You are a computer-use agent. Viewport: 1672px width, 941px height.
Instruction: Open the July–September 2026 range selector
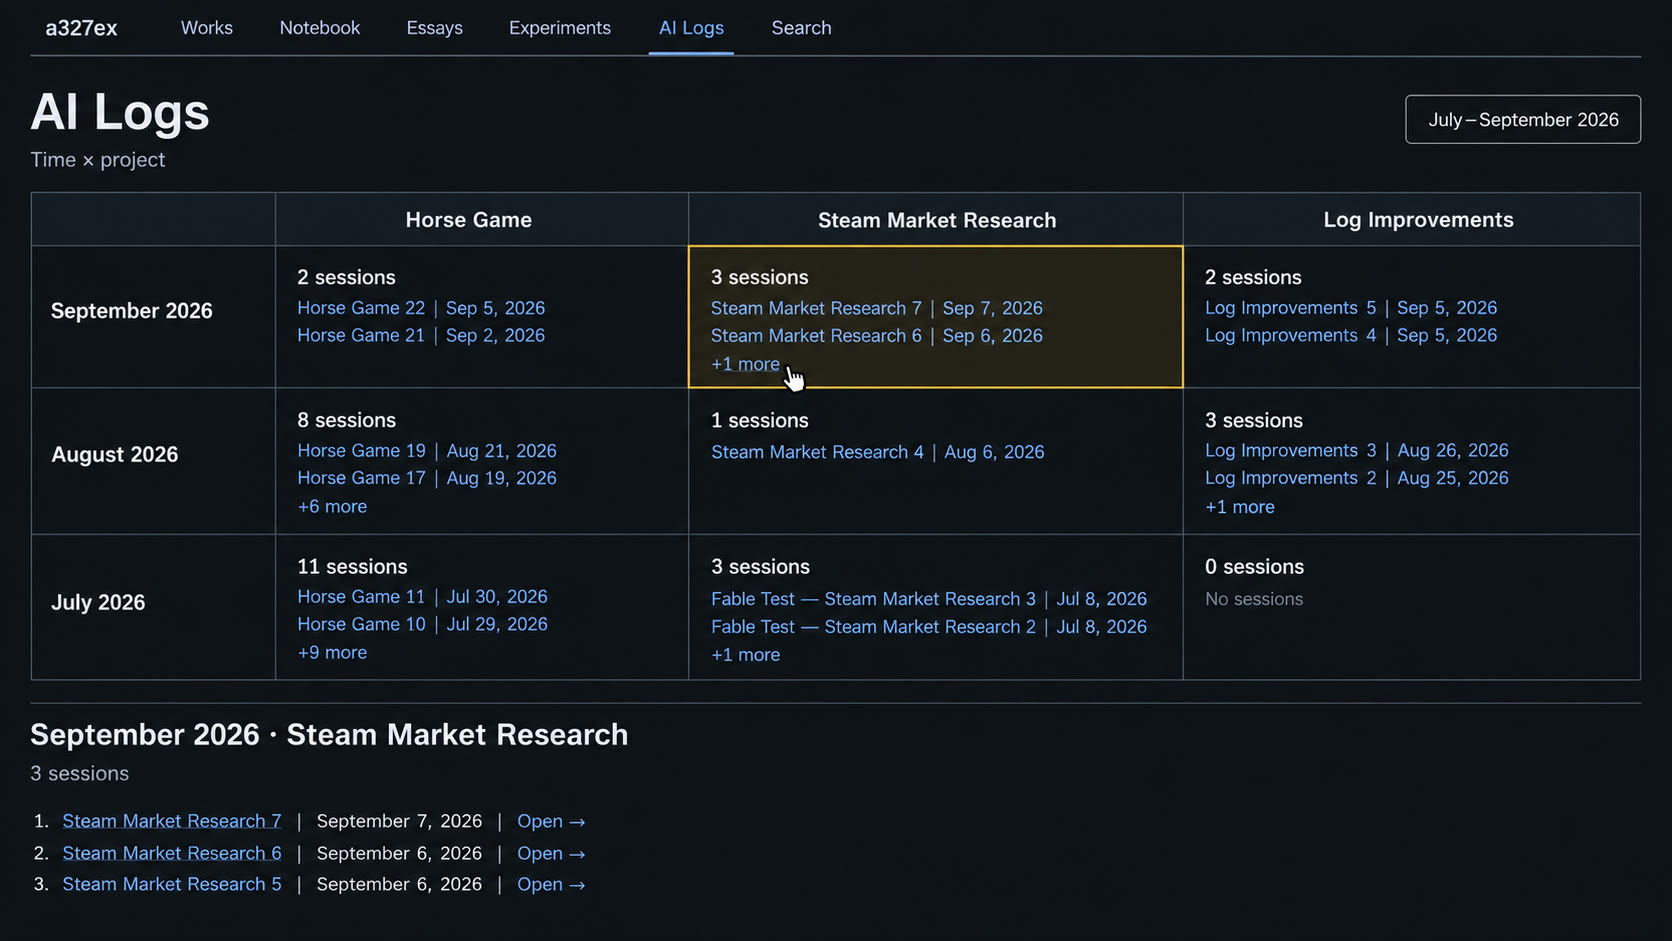(x=1522, y=119)
